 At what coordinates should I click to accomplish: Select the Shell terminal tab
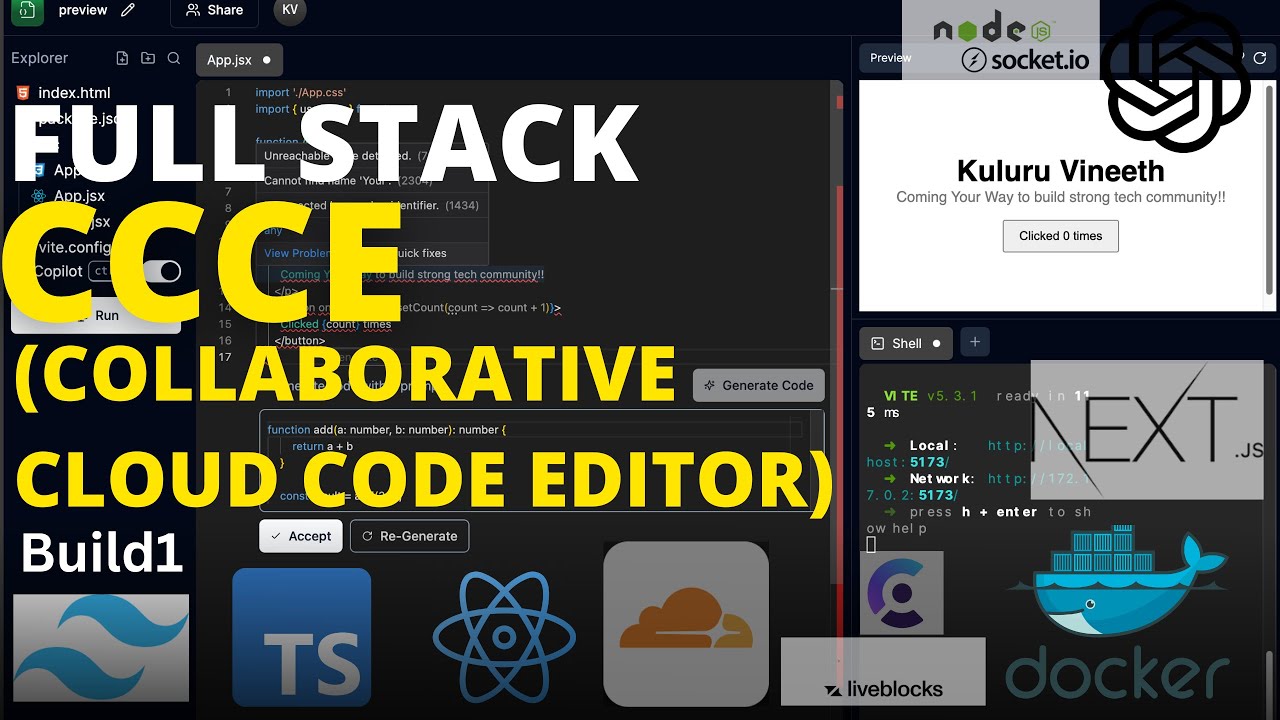(906, 343)
